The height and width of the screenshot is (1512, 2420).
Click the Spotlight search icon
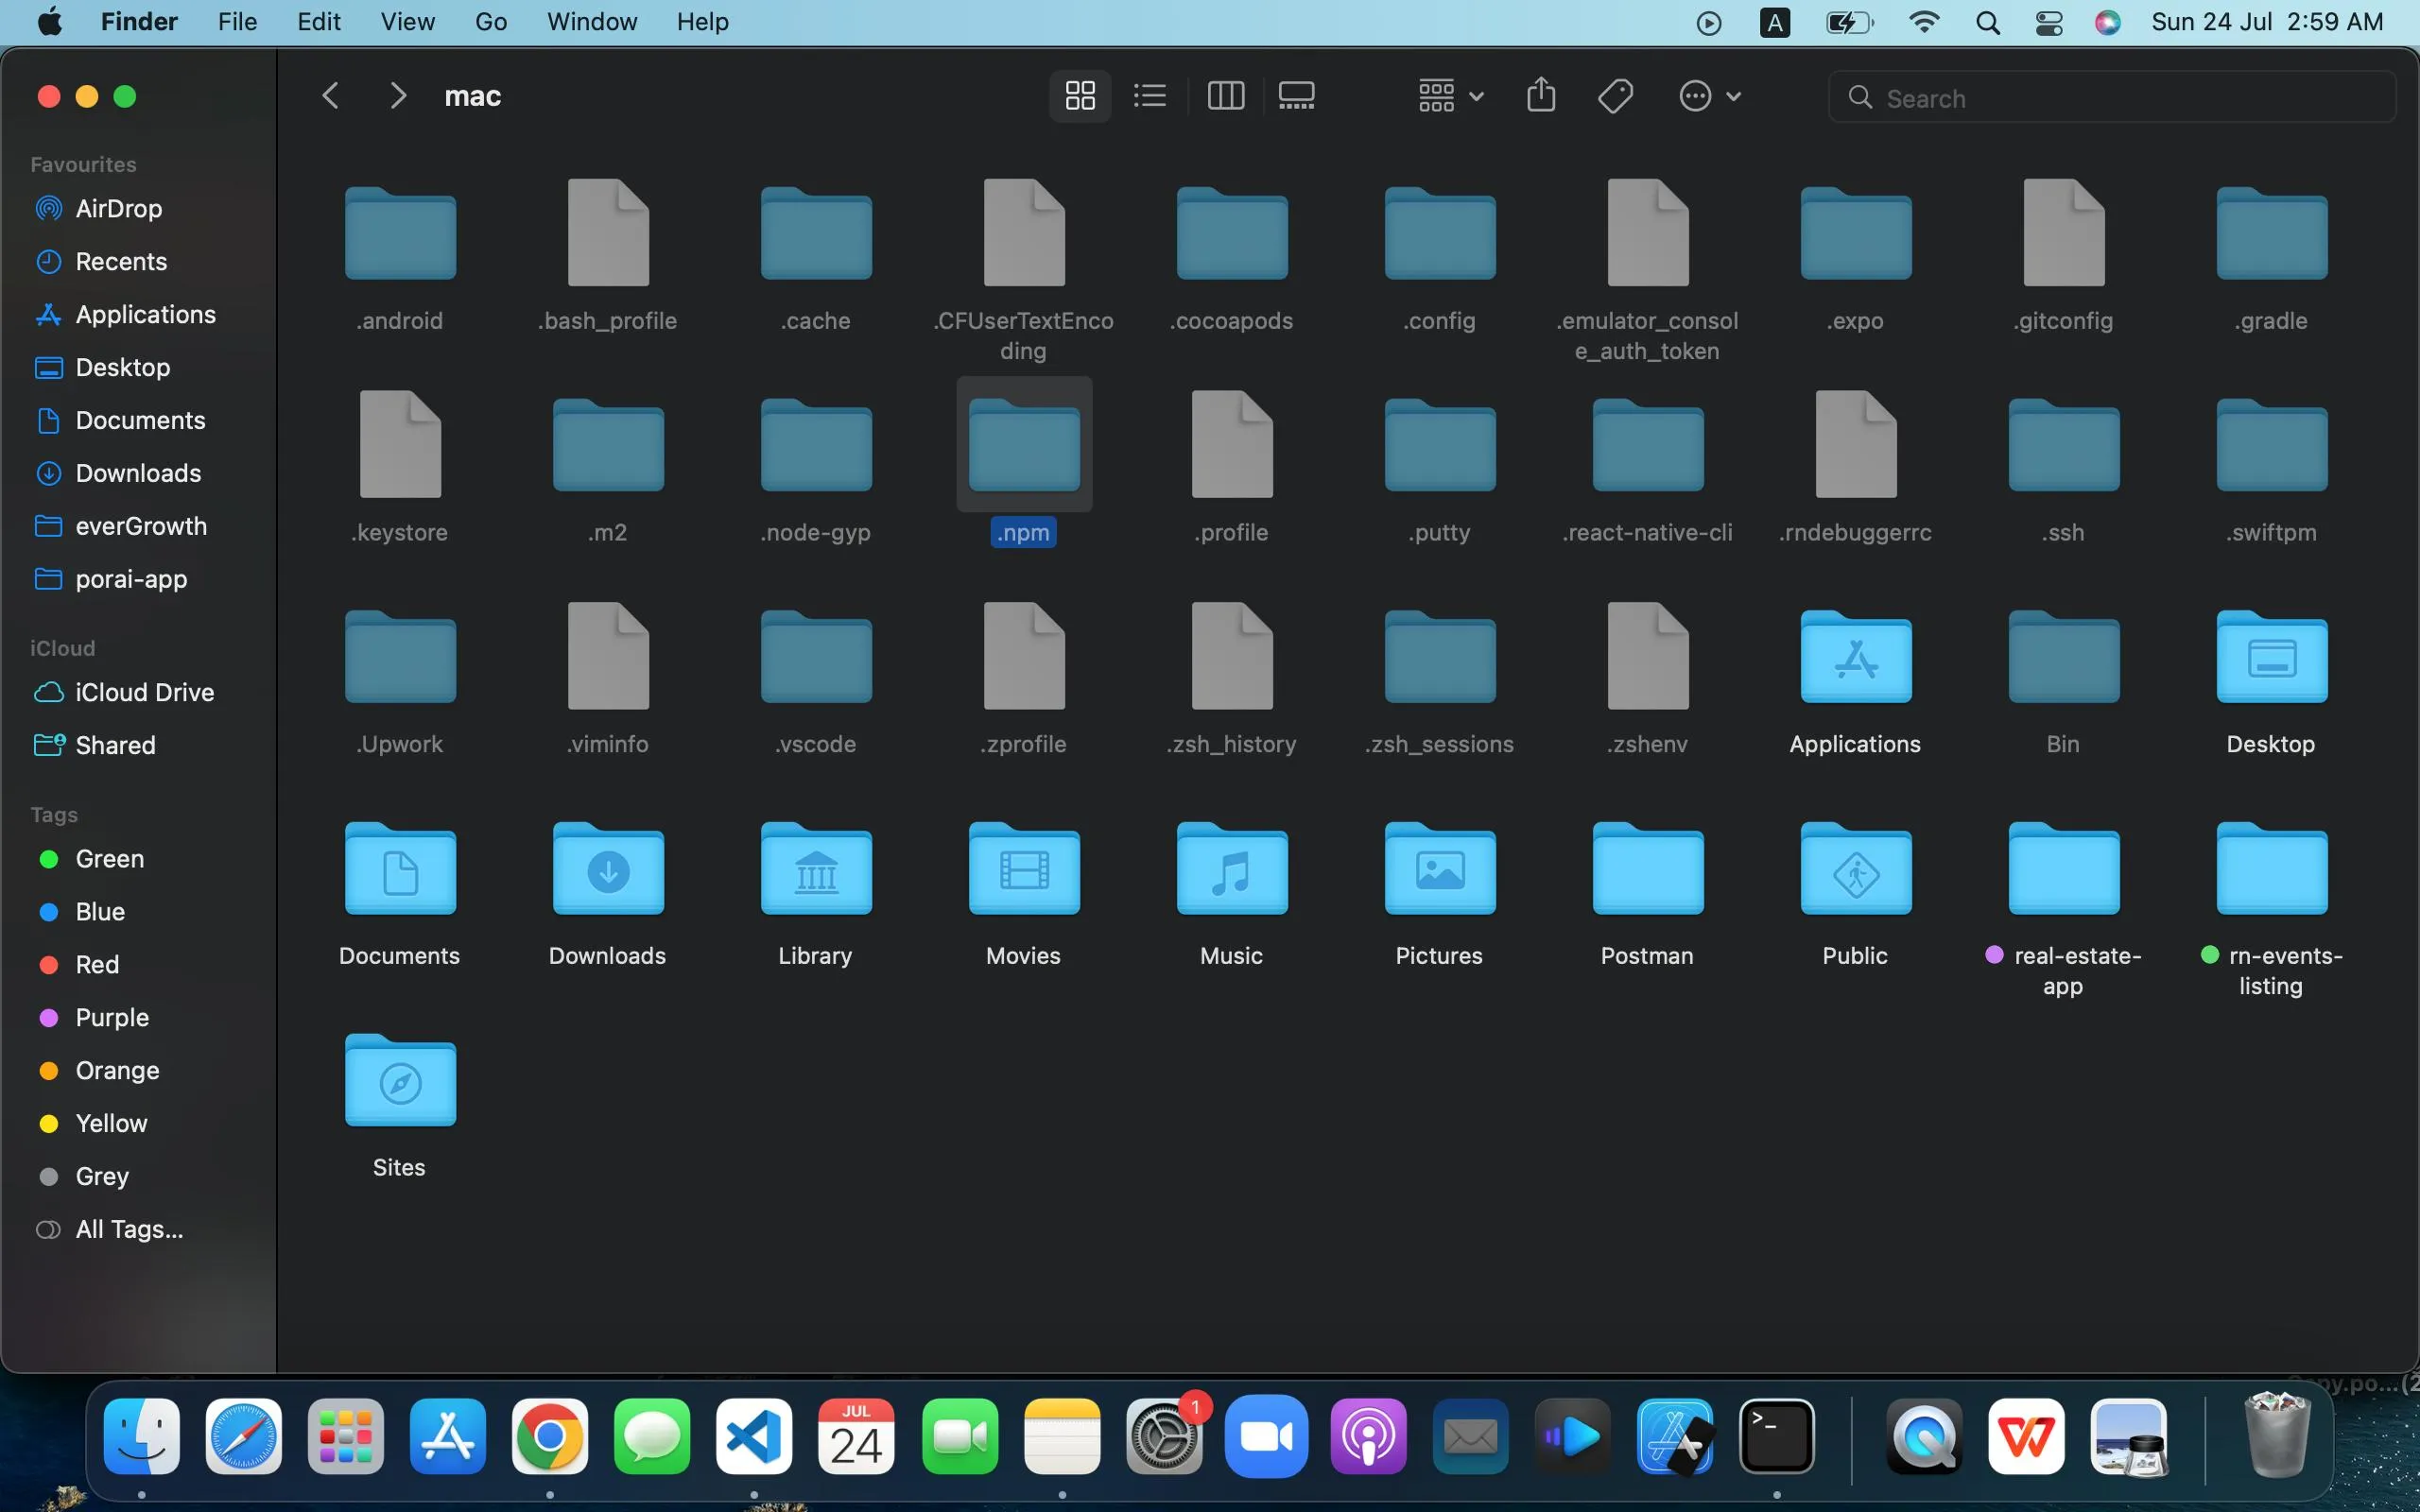1988,22
